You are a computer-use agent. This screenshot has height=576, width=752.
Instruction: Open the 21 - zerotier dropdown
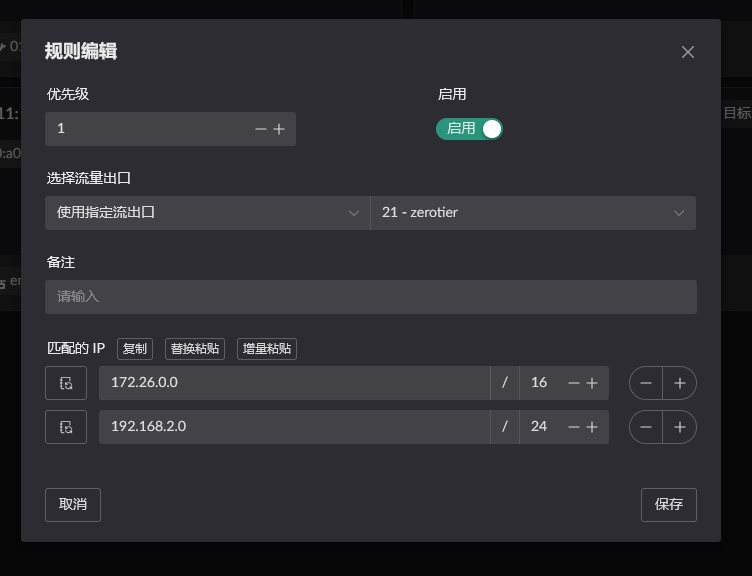coord(532,213)
